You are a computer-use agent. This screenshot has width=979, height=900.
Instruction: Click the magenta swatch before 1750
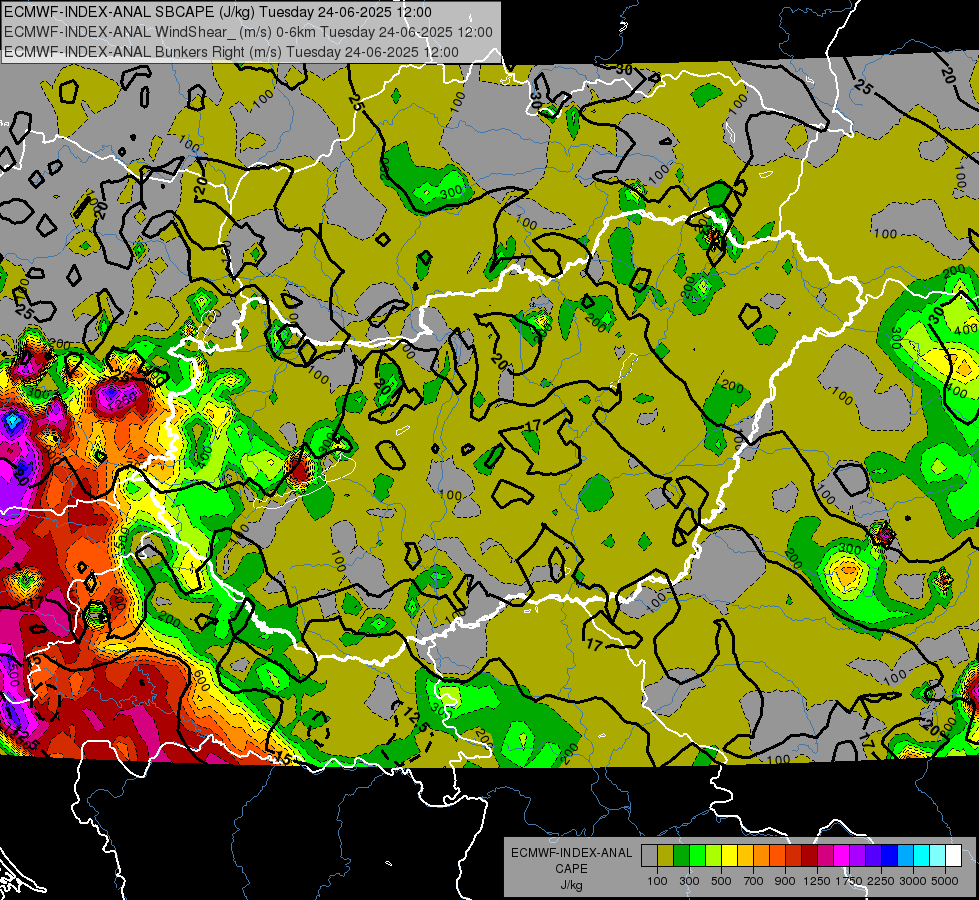[x=842, y=855]
